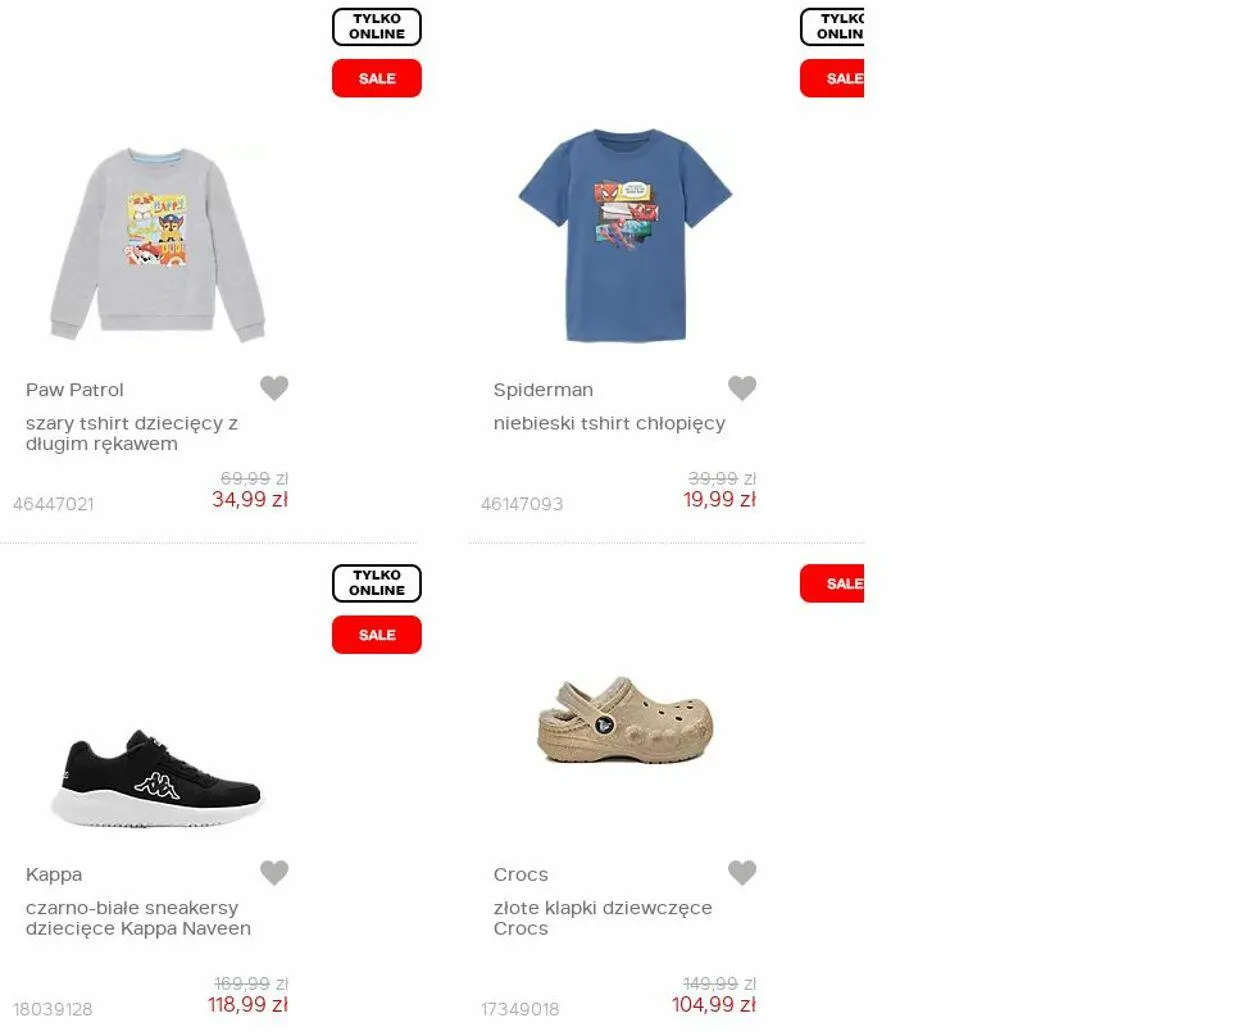Add Paw Patrol tshirt to favorites heart
Screen dimensions: 1250x1036
coord(274,388)
